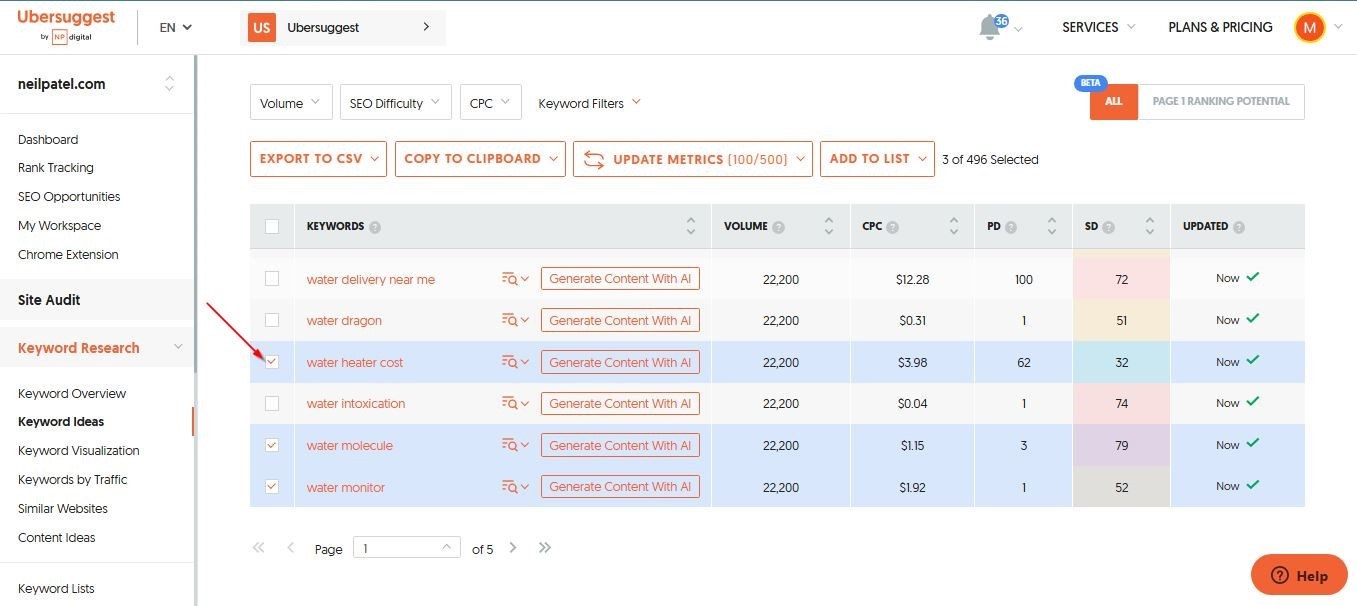The image size is (1357, 606).
Task: Click the help icon beside VOLUME header
Action: (779, 227)
